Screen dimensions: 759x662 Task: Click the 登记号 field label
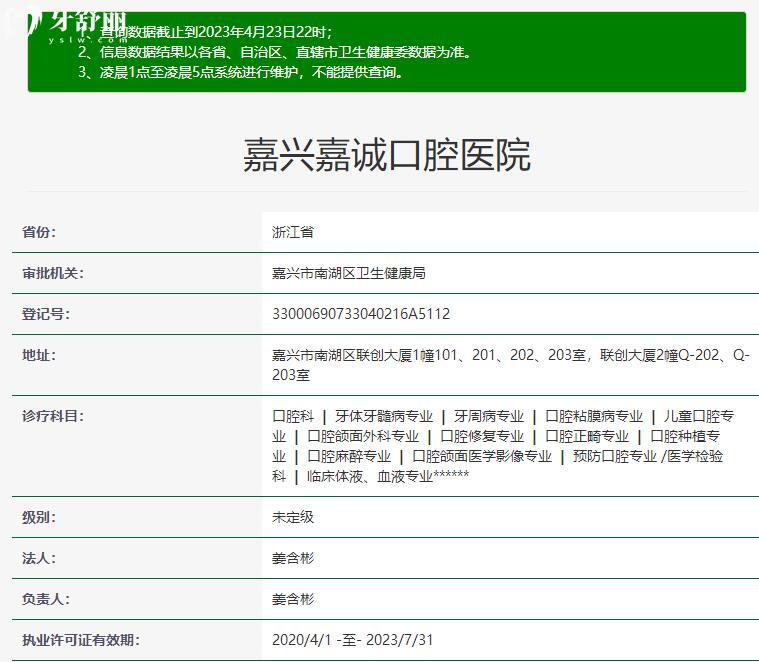click(46, 314)
